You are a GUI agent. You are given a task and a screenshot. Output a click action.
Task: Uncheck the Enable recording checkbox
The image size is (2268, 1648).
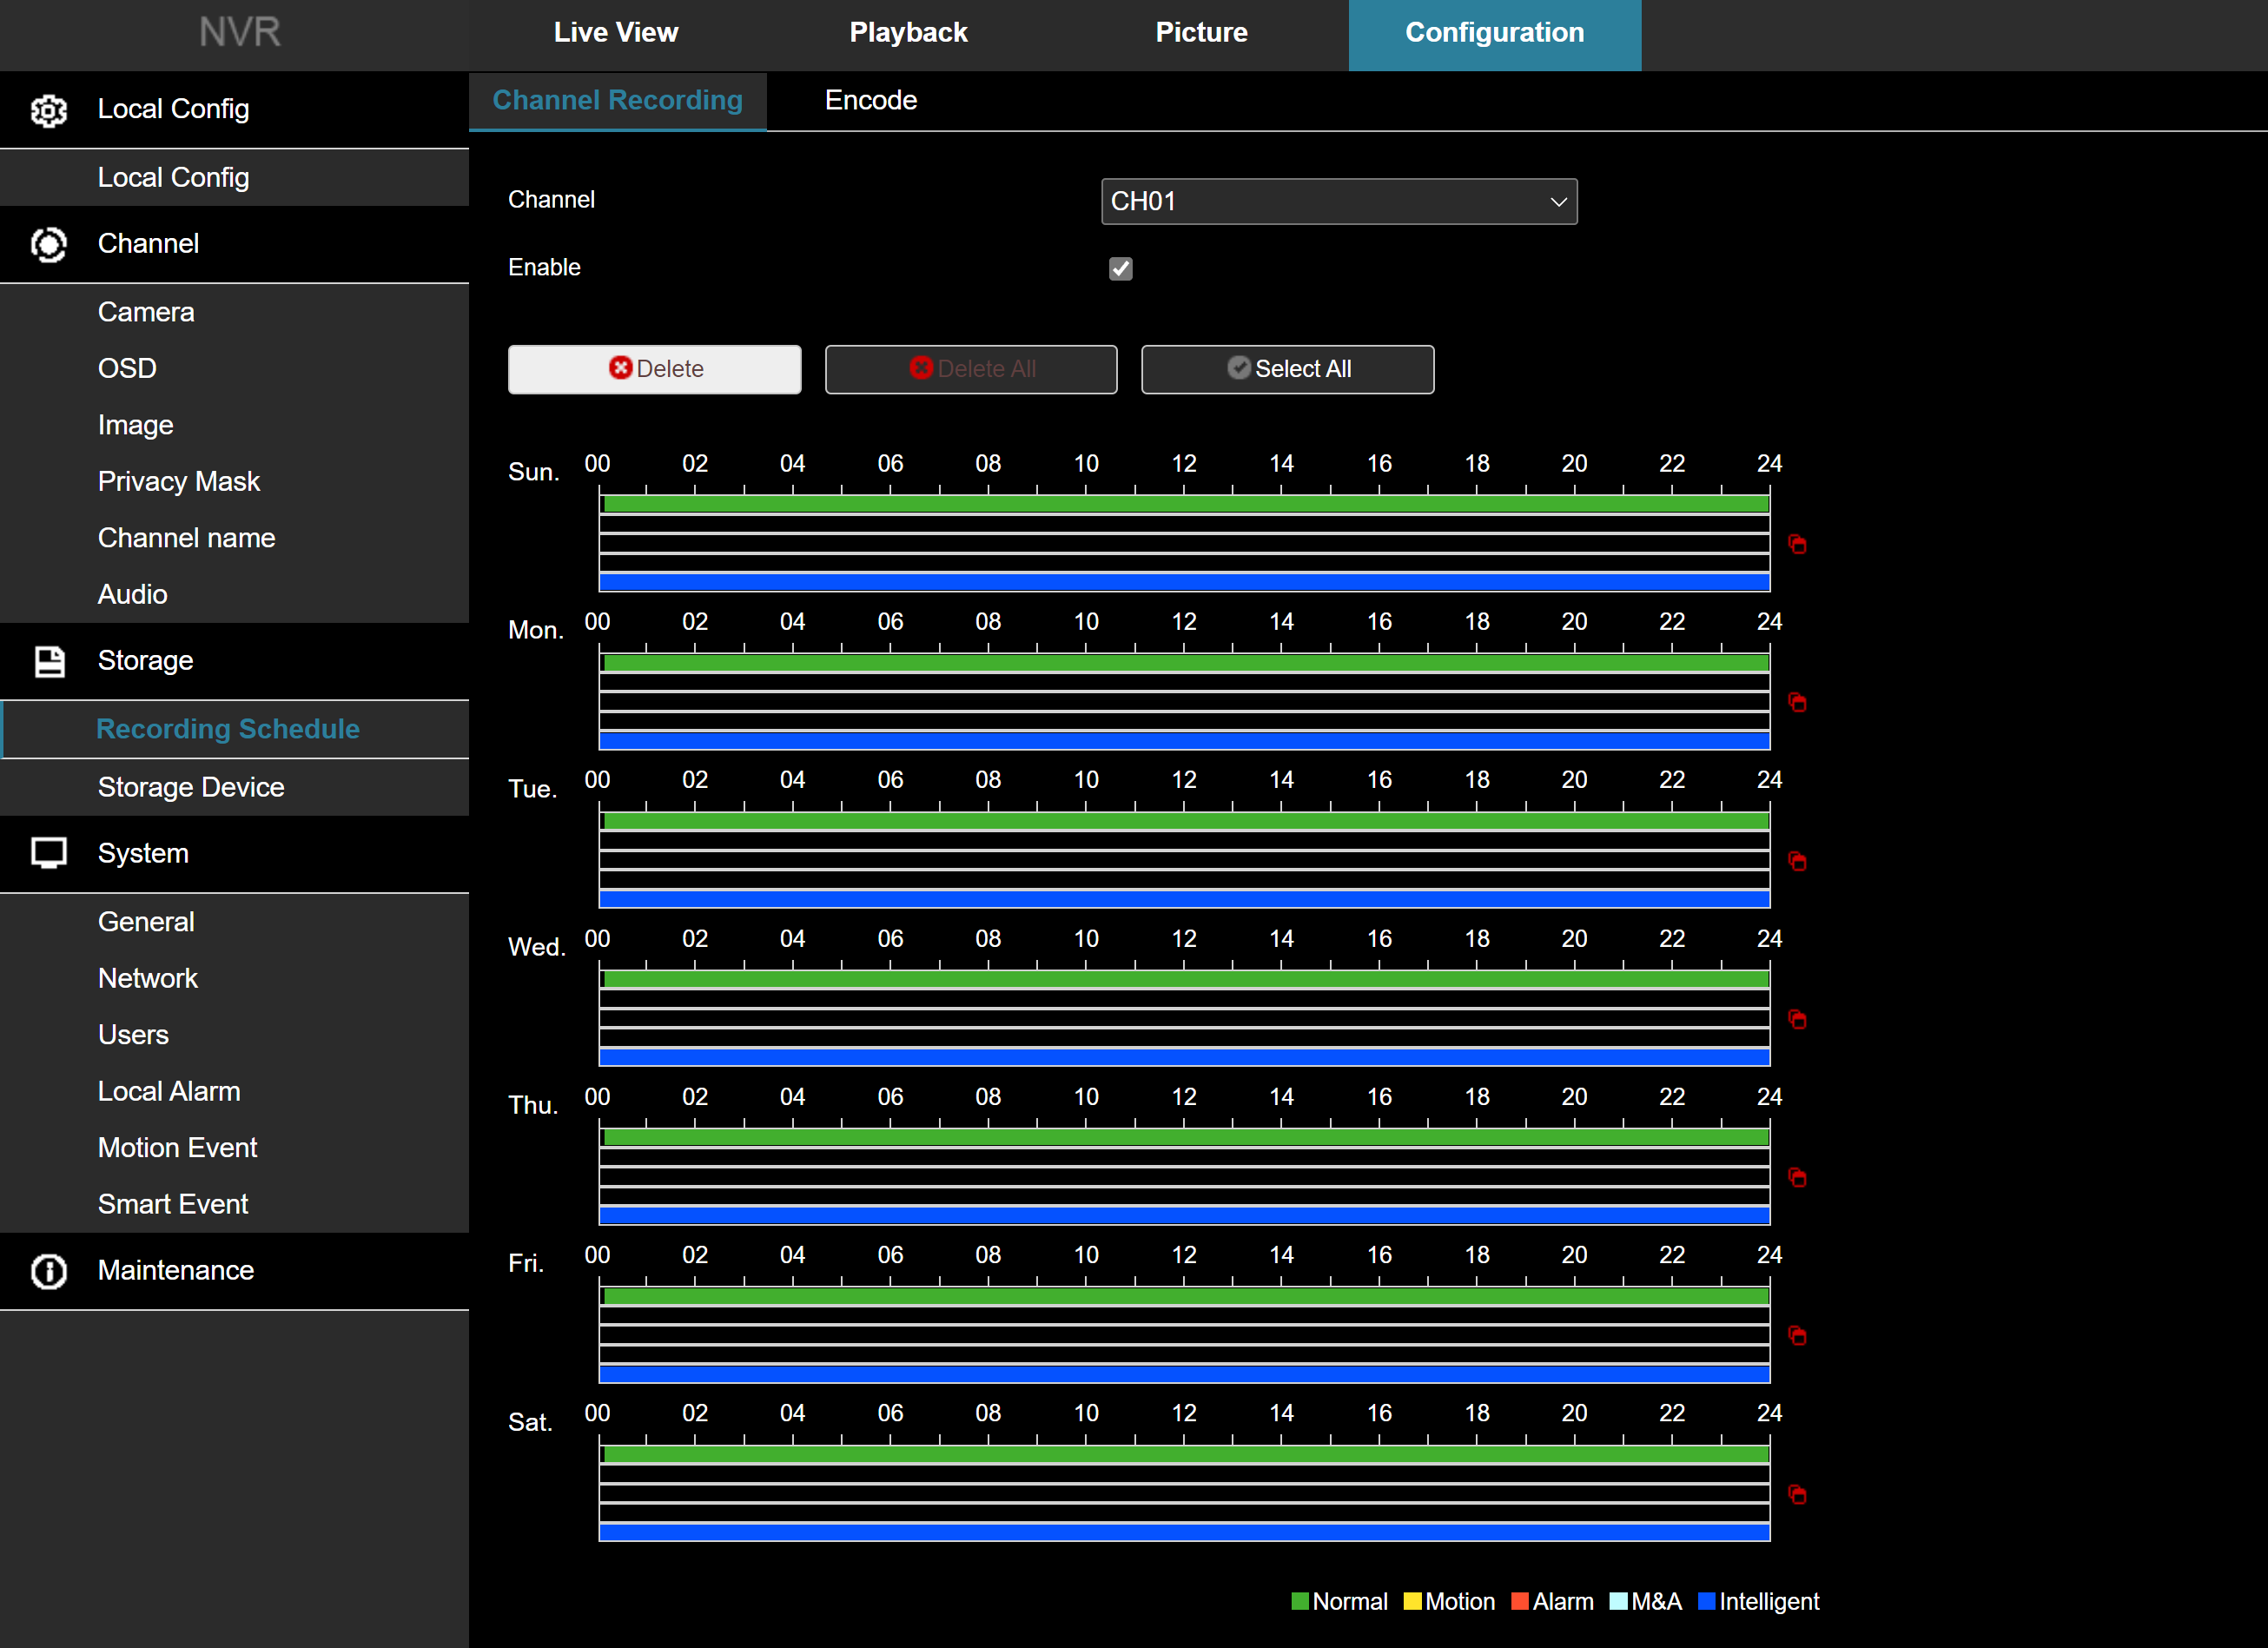click(x=1120, y=268)
